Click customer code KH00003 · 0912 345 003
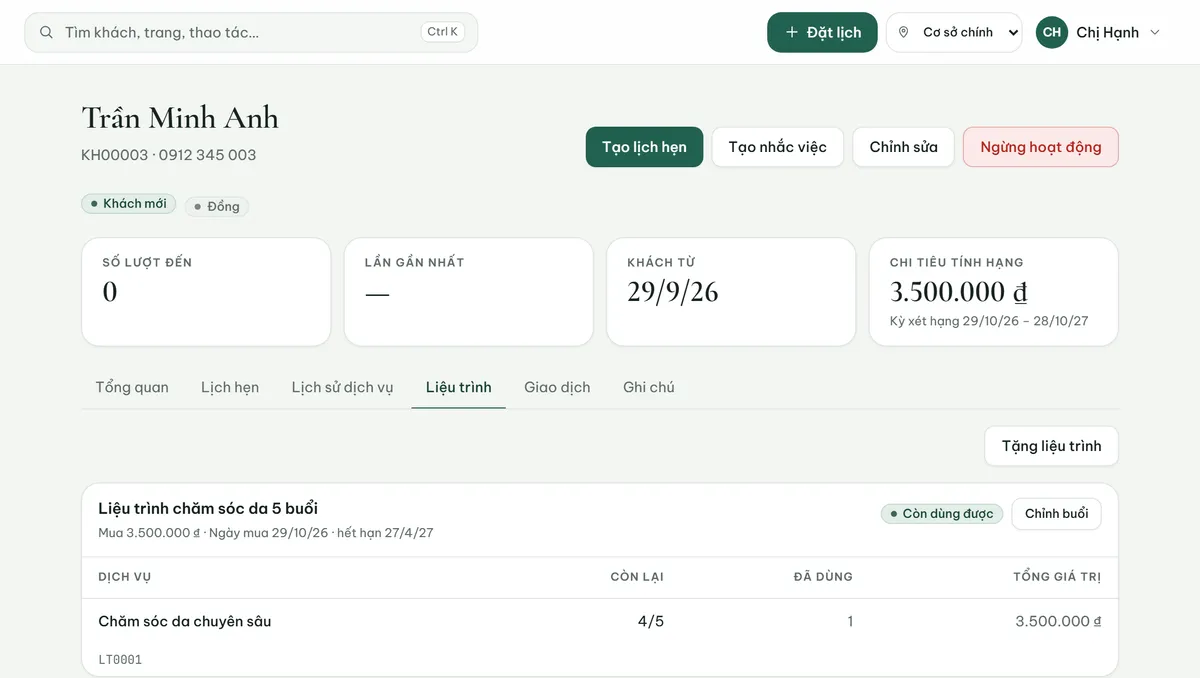This screenshot has width=1200, height=678. [169, 155]
